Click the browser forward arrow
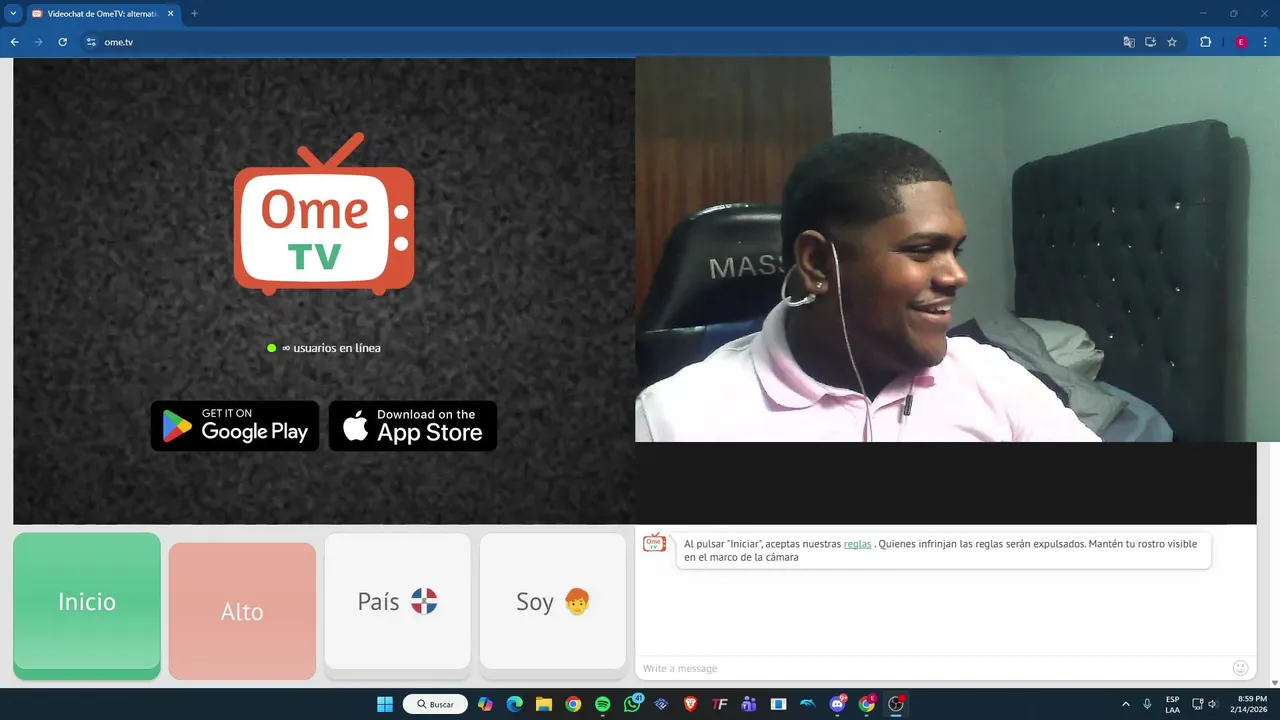This screenshot has width=1280, height=720. [x=39, y=42]
